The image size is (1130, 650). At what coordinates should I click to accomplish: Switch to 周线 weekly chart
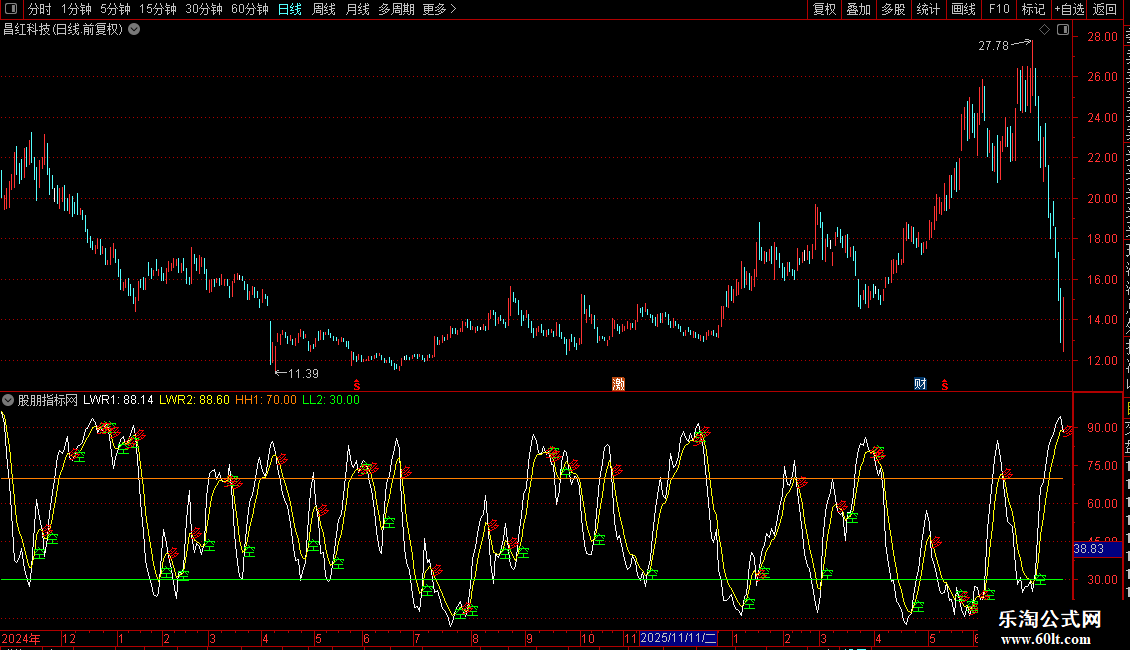coord(324,9)
